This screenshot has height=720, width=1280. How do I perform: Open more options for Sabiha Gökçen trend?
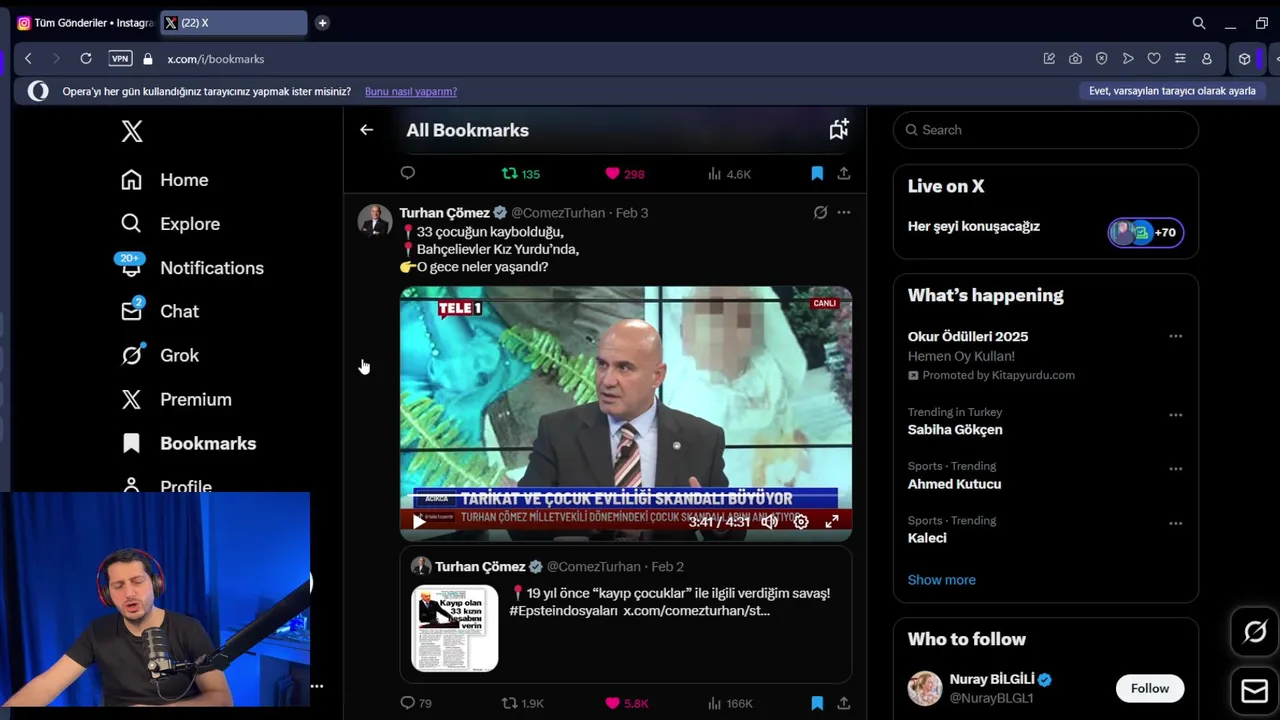1176,415
